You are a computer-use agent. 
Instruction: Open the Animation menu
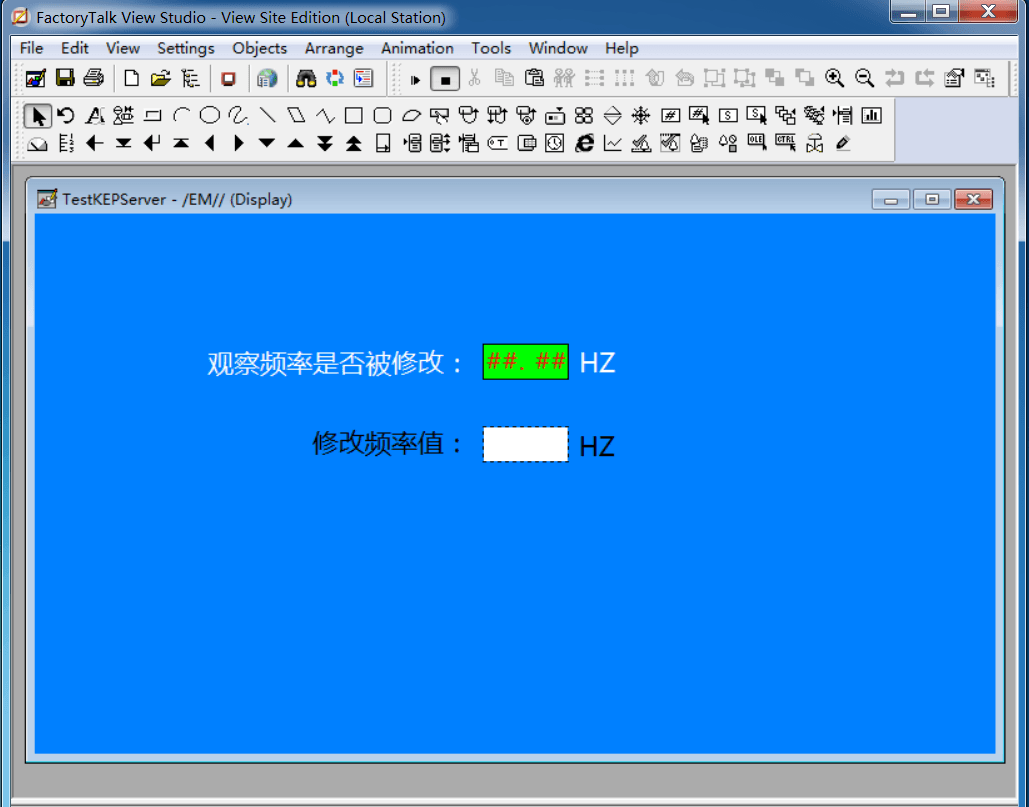[x=417, y=49]
